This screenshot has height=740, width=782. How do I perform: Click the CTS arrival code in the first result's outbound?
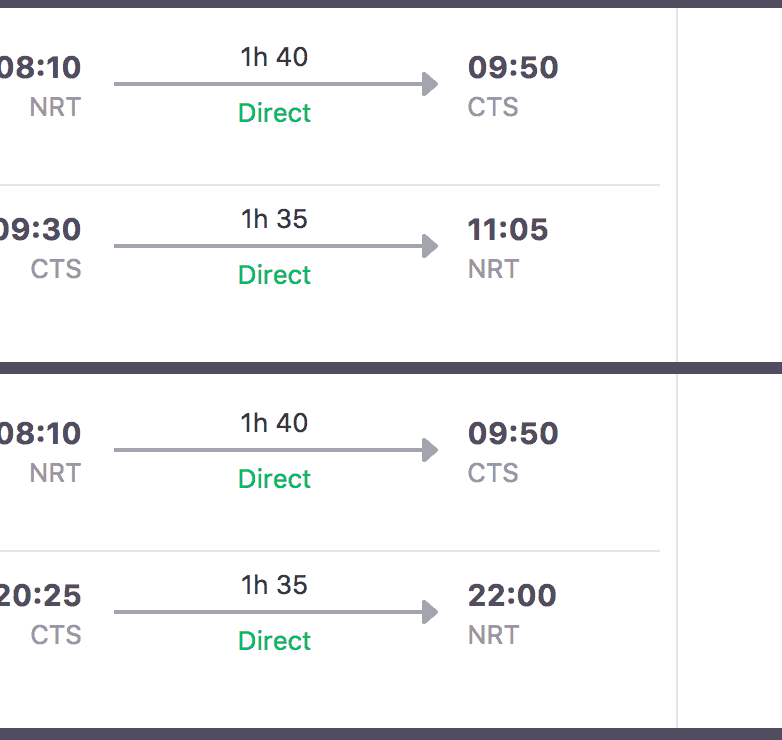[493, 107]
